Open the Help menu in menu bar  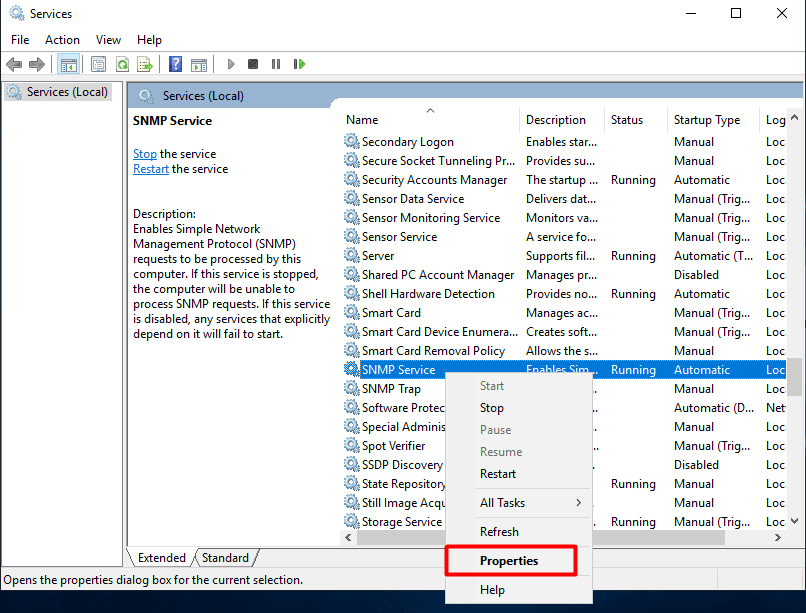149,40
